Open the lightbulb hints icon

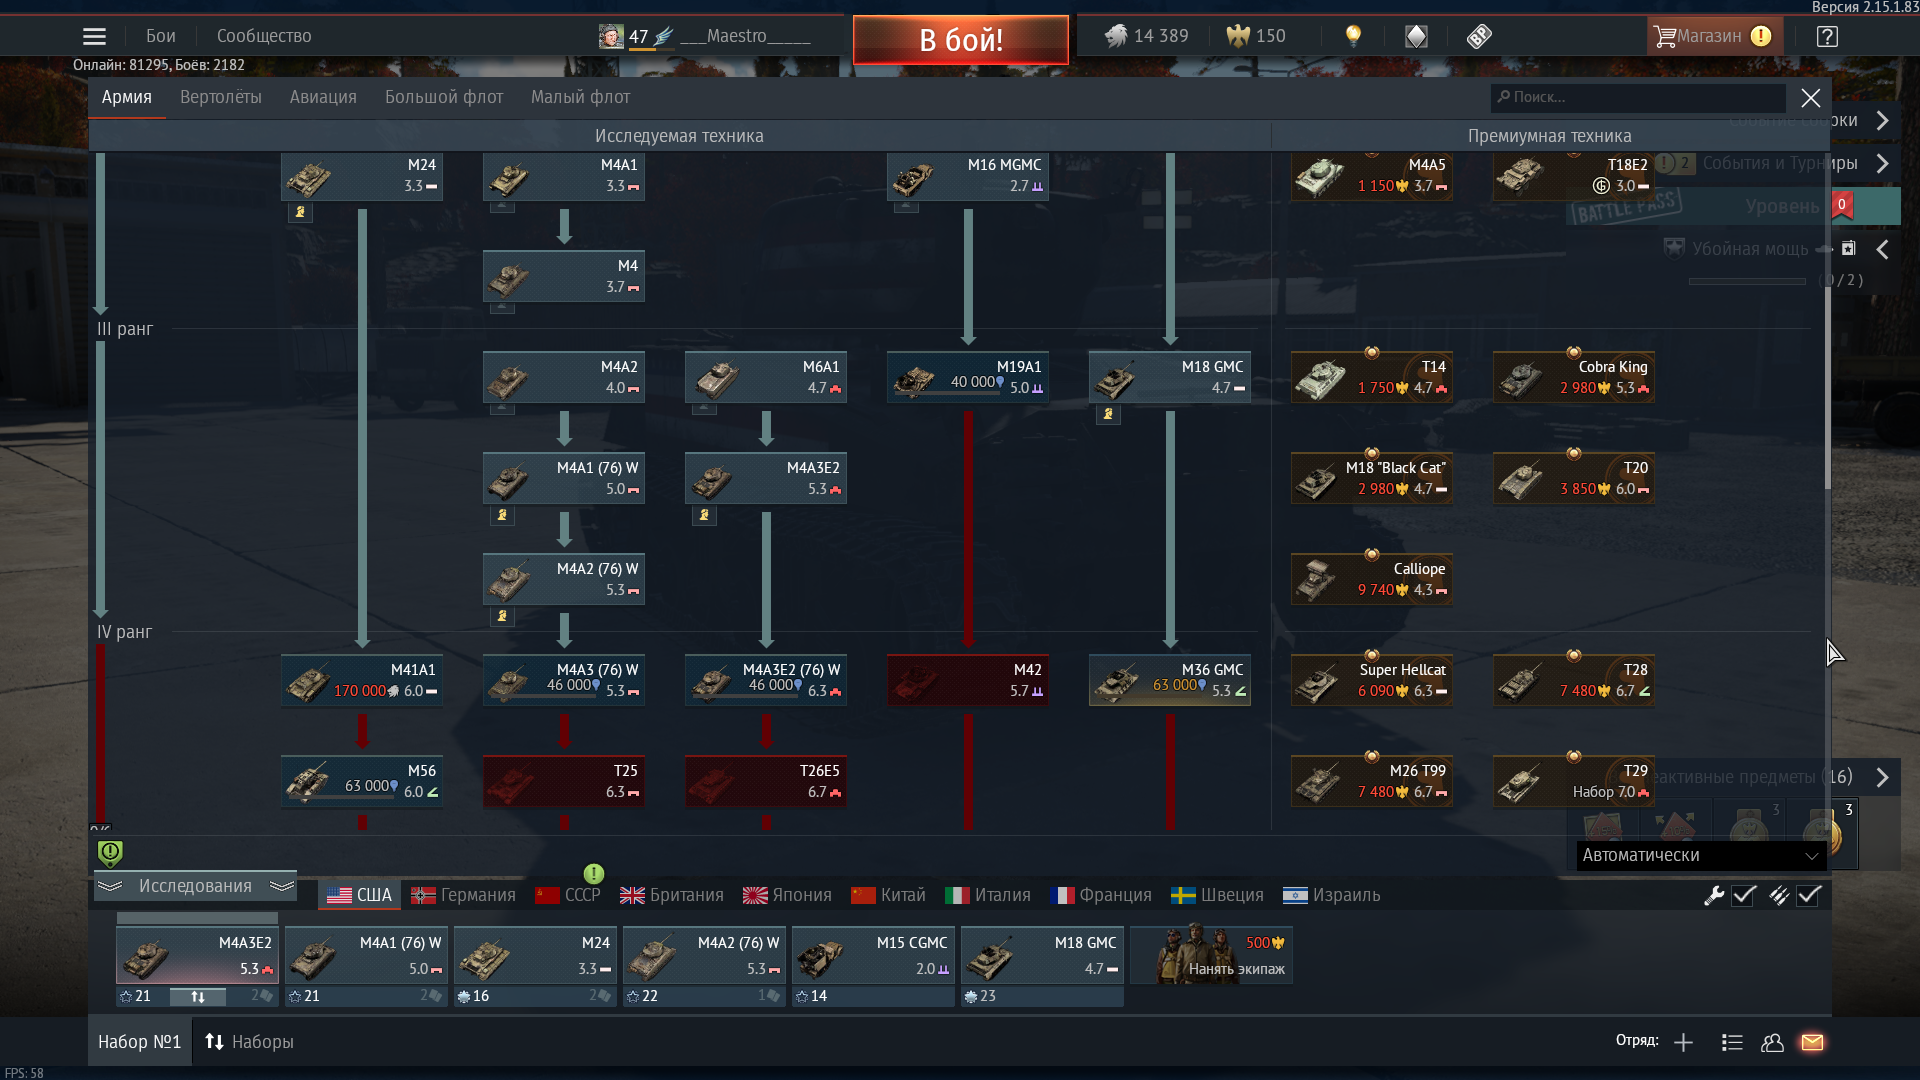pyautogui.click(x=1353, y=36)
